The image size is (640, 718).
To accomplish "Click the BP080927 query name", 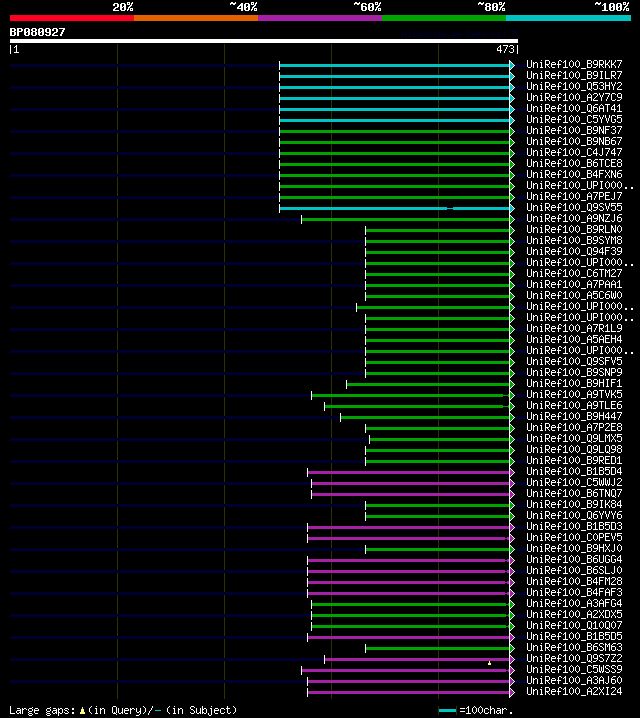I will pos(38,32).
